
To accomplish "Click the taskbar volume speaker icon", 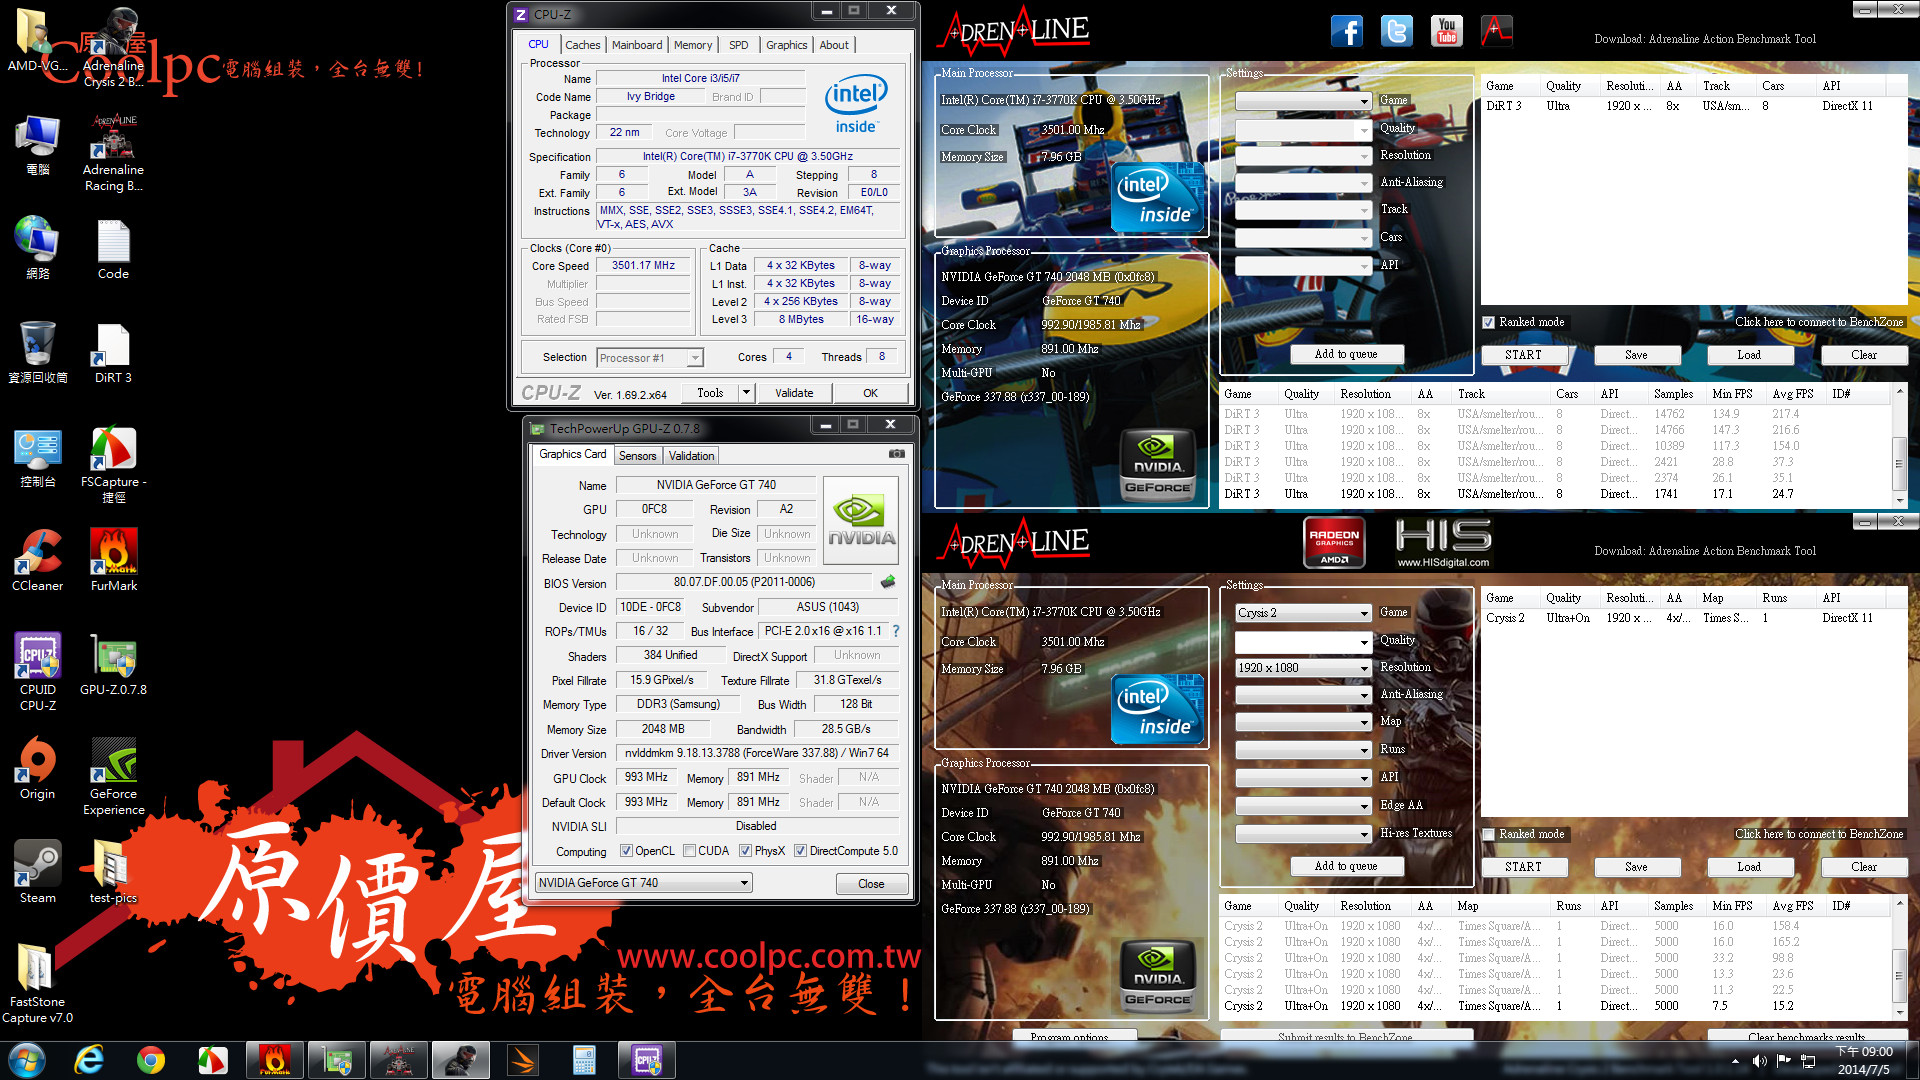I will tap(1760, 1061).
